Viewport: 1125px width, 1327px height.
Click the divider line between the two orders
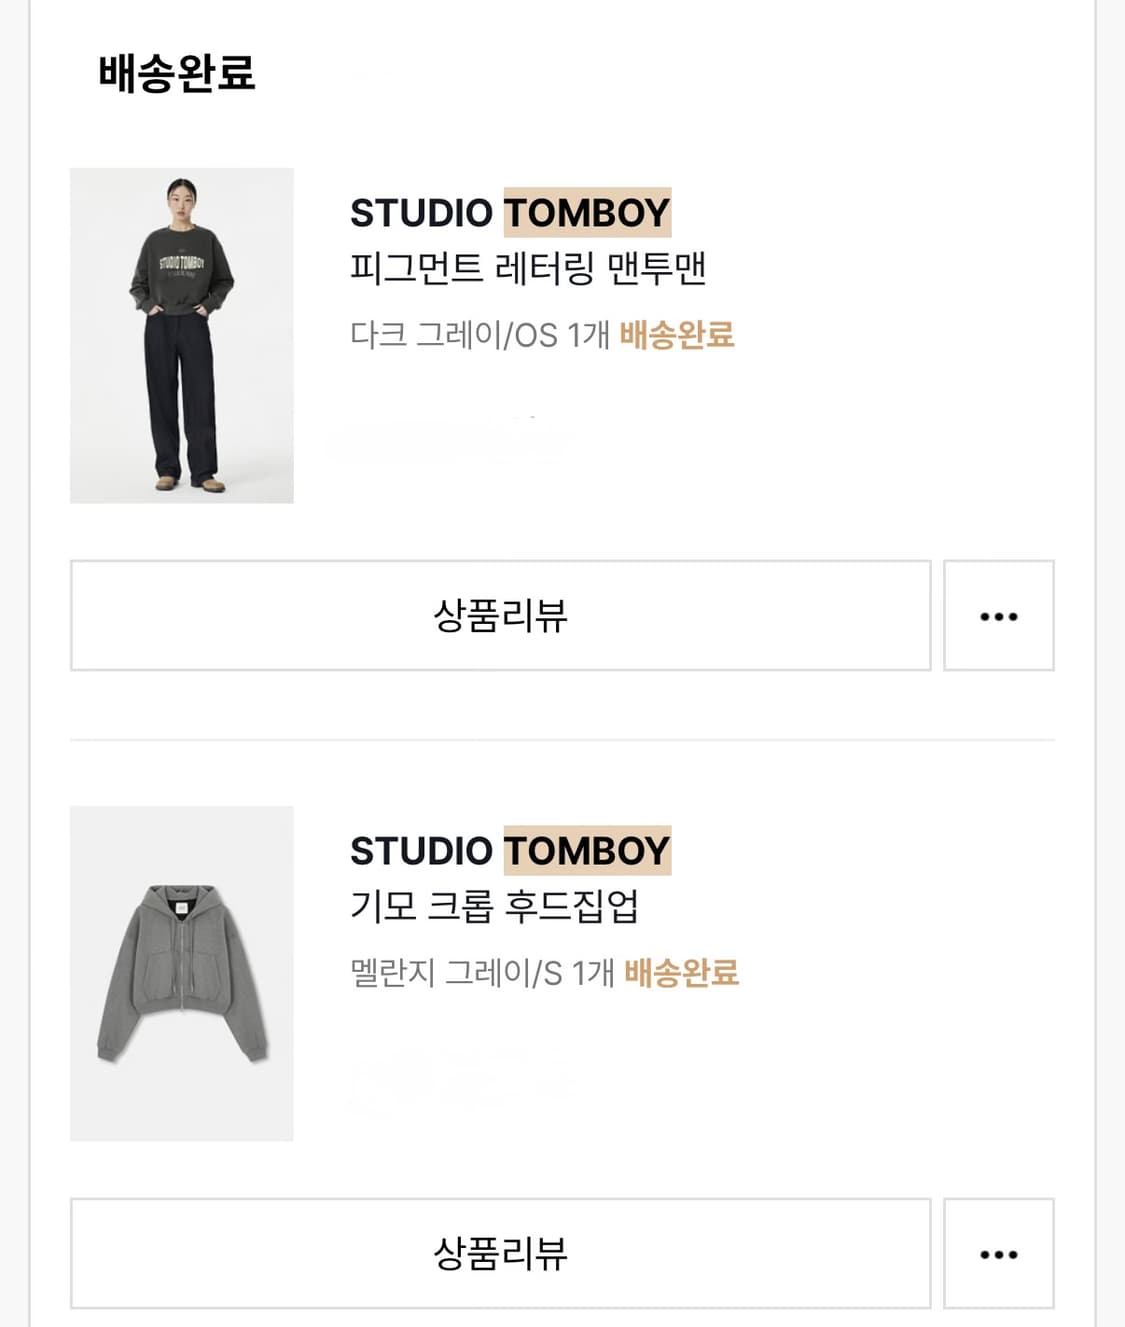[x=562, y=740]
